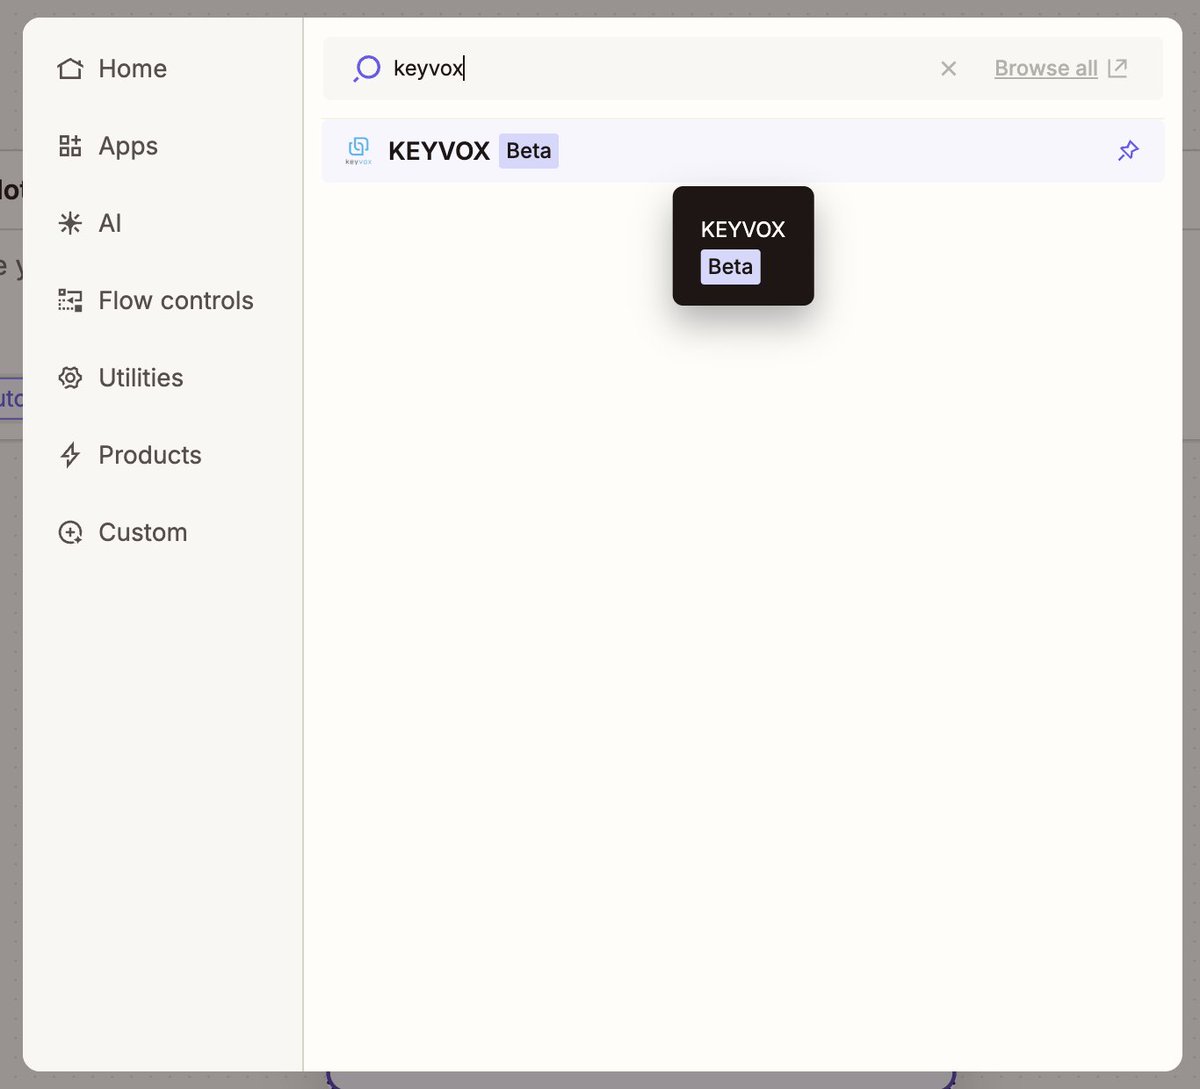Select the Custom category
The height and width of the screenshot is (1089, 1200).
(122, 532)
